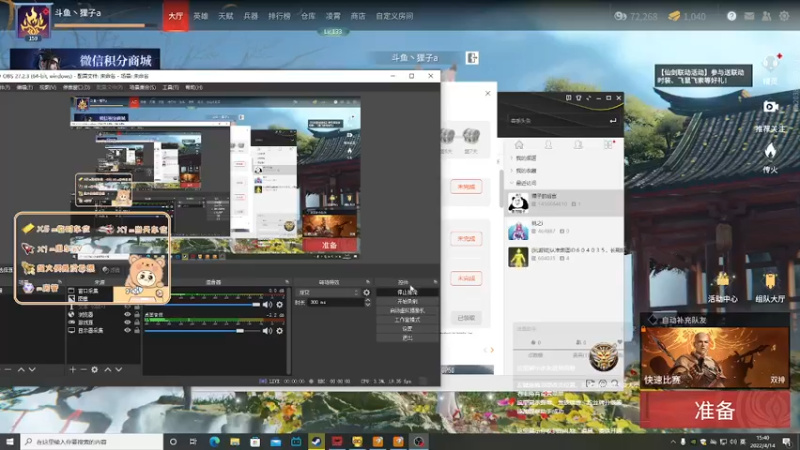Collapse 最近访问 group in chat client
The image size is (800, 450).
(512, 183)
